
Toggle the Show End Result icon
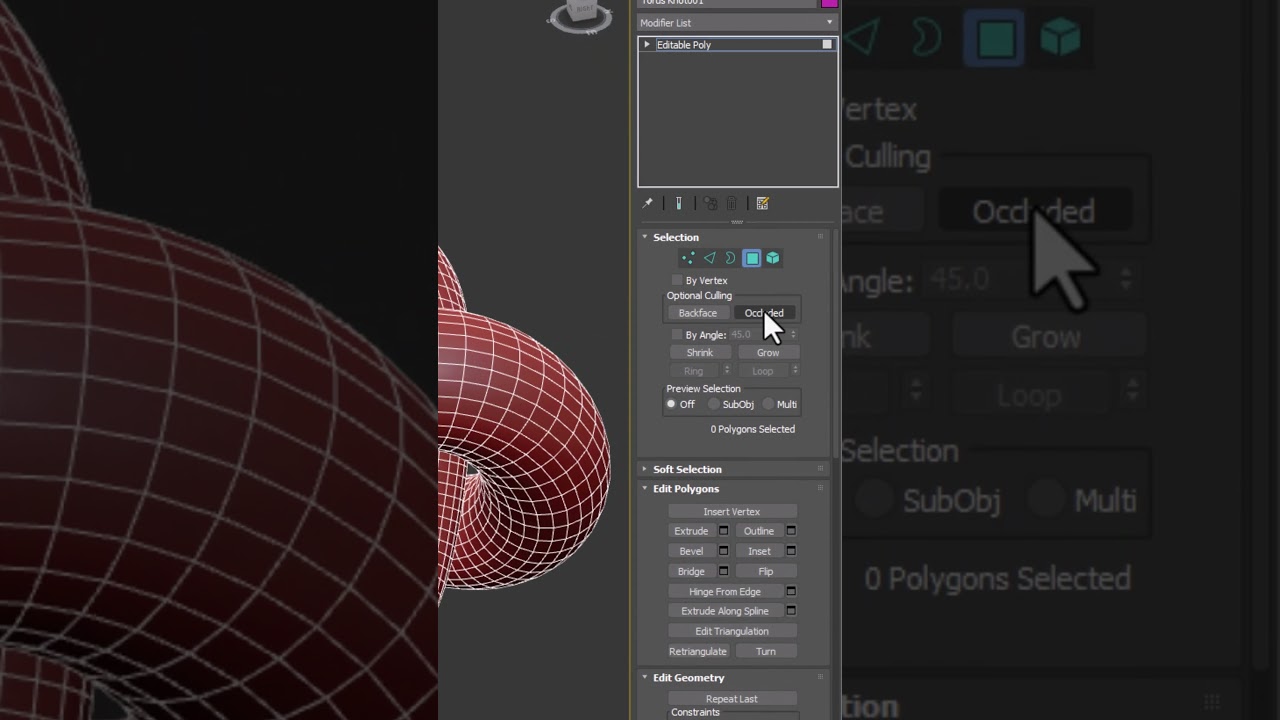coord(679,203)
